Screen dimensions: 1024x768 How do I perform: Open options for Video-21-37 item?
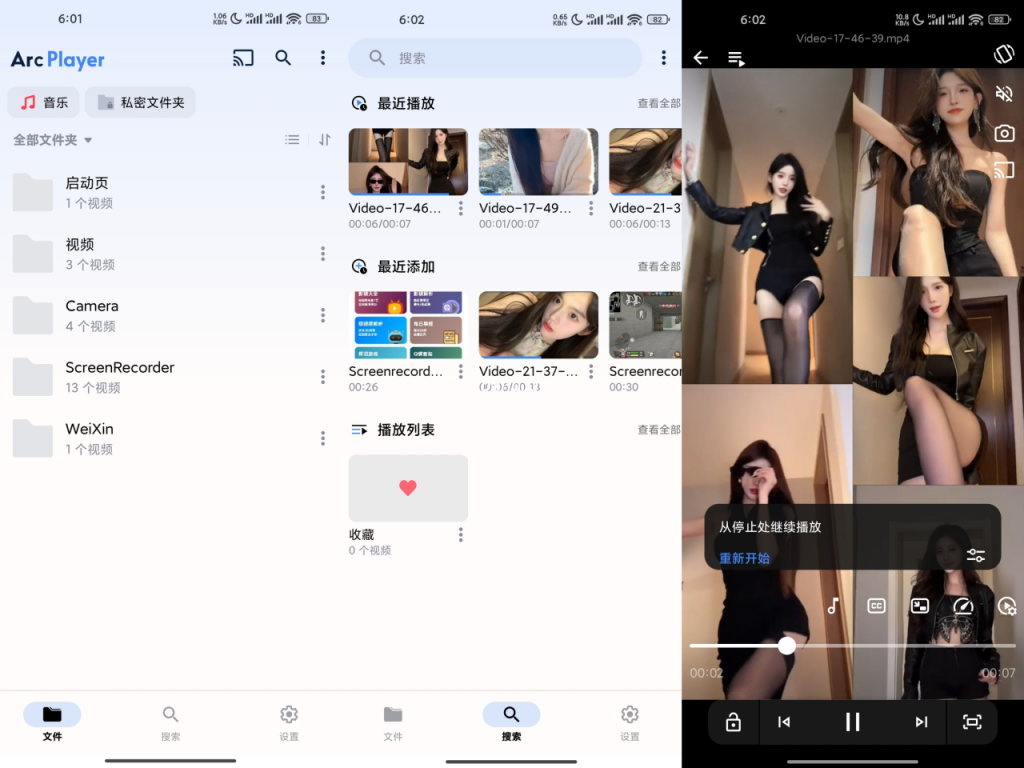point(591,372)
